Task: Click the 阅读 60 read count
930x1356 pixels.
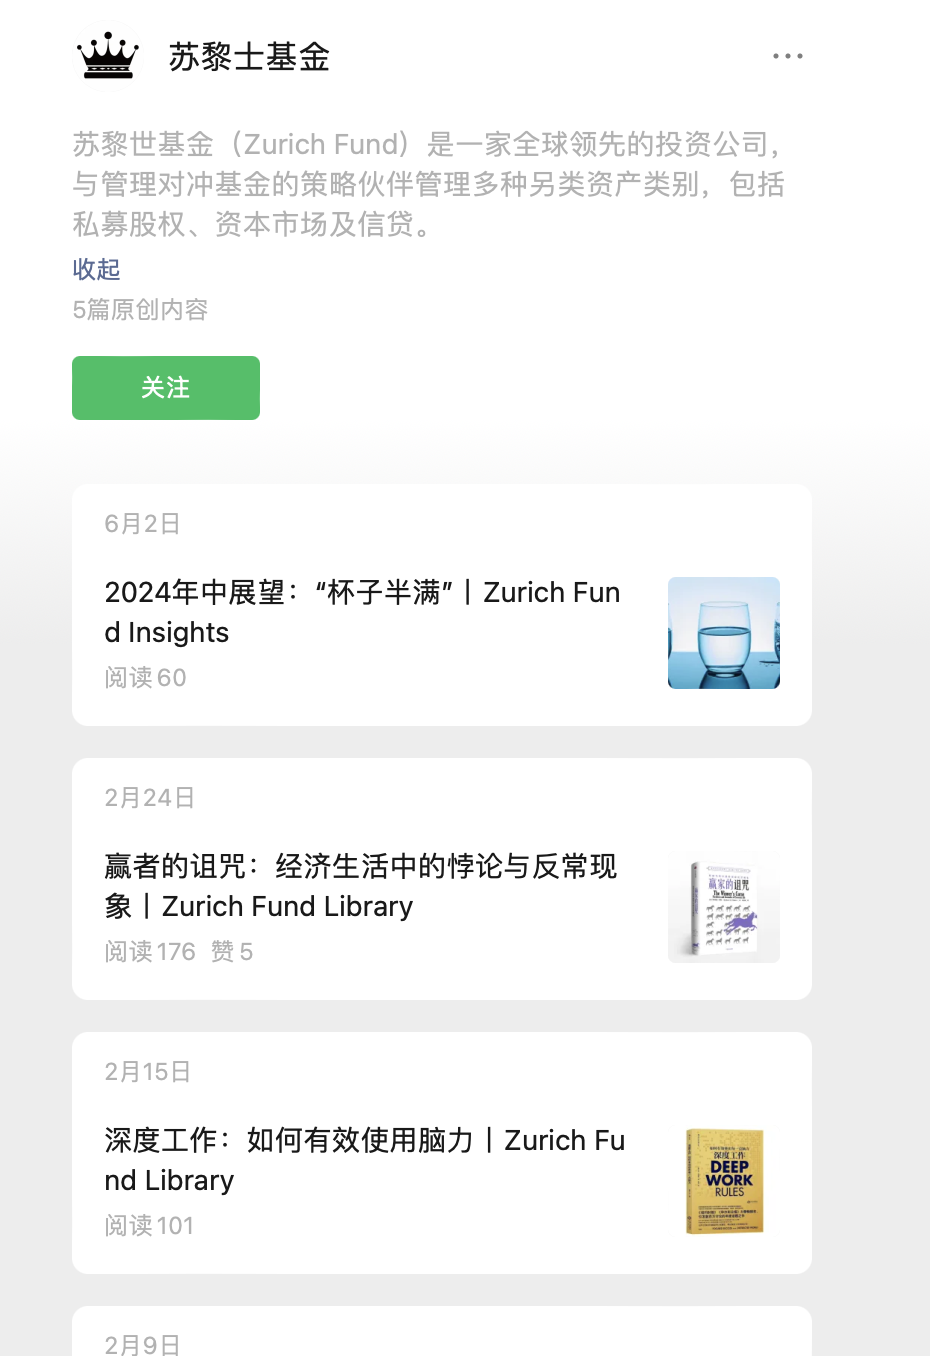Action: [145, 678]
